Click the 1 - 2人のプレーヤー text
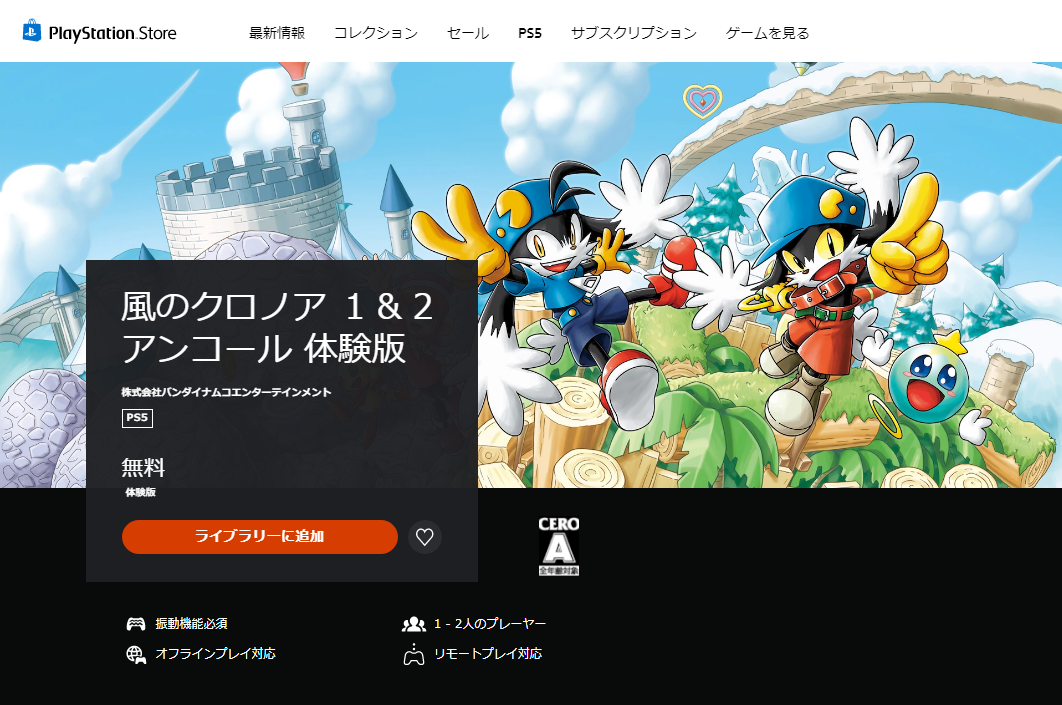 (490, 623)
